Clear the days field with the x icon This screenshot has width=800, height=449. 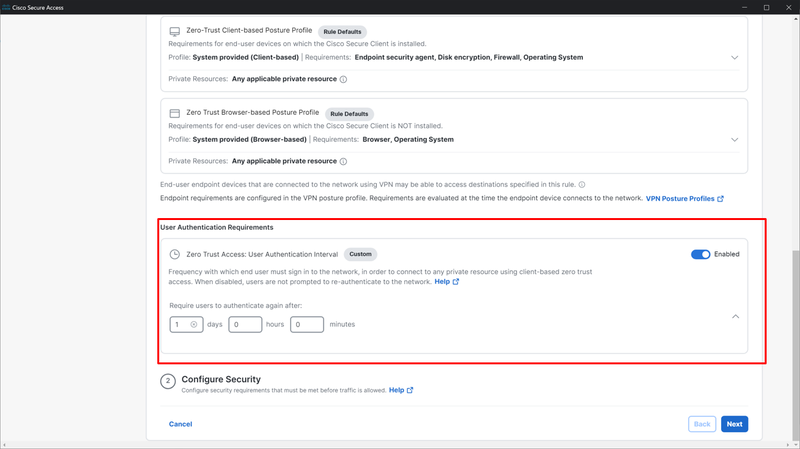pos(194,325)
